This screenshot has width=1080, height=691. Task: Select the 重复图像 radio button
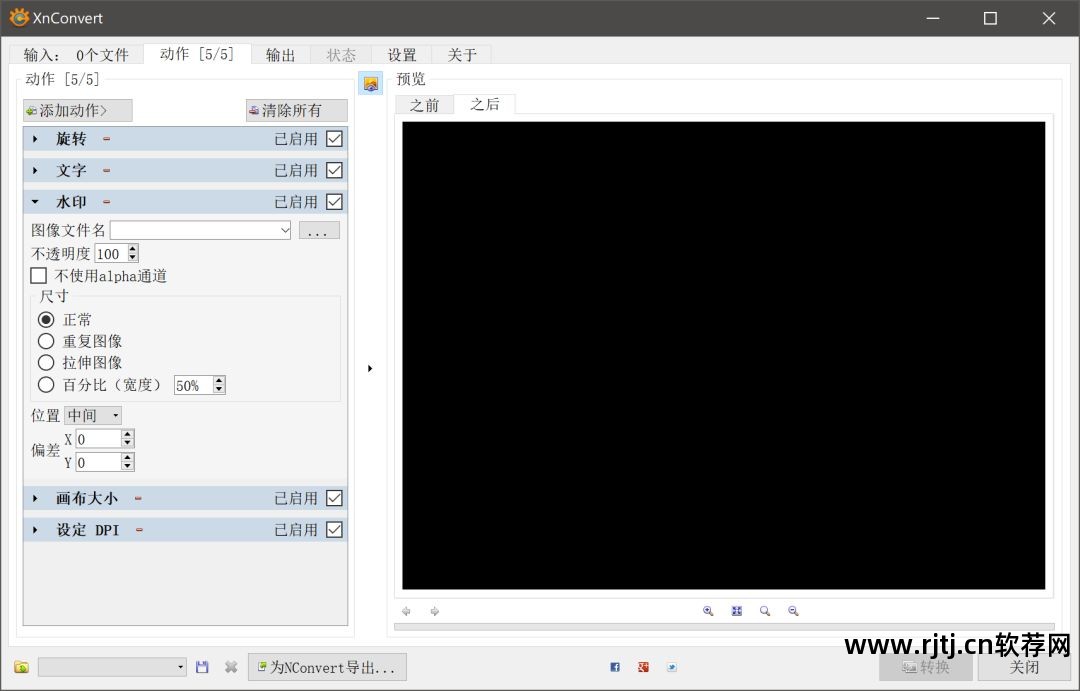click(x=46, y=341)
